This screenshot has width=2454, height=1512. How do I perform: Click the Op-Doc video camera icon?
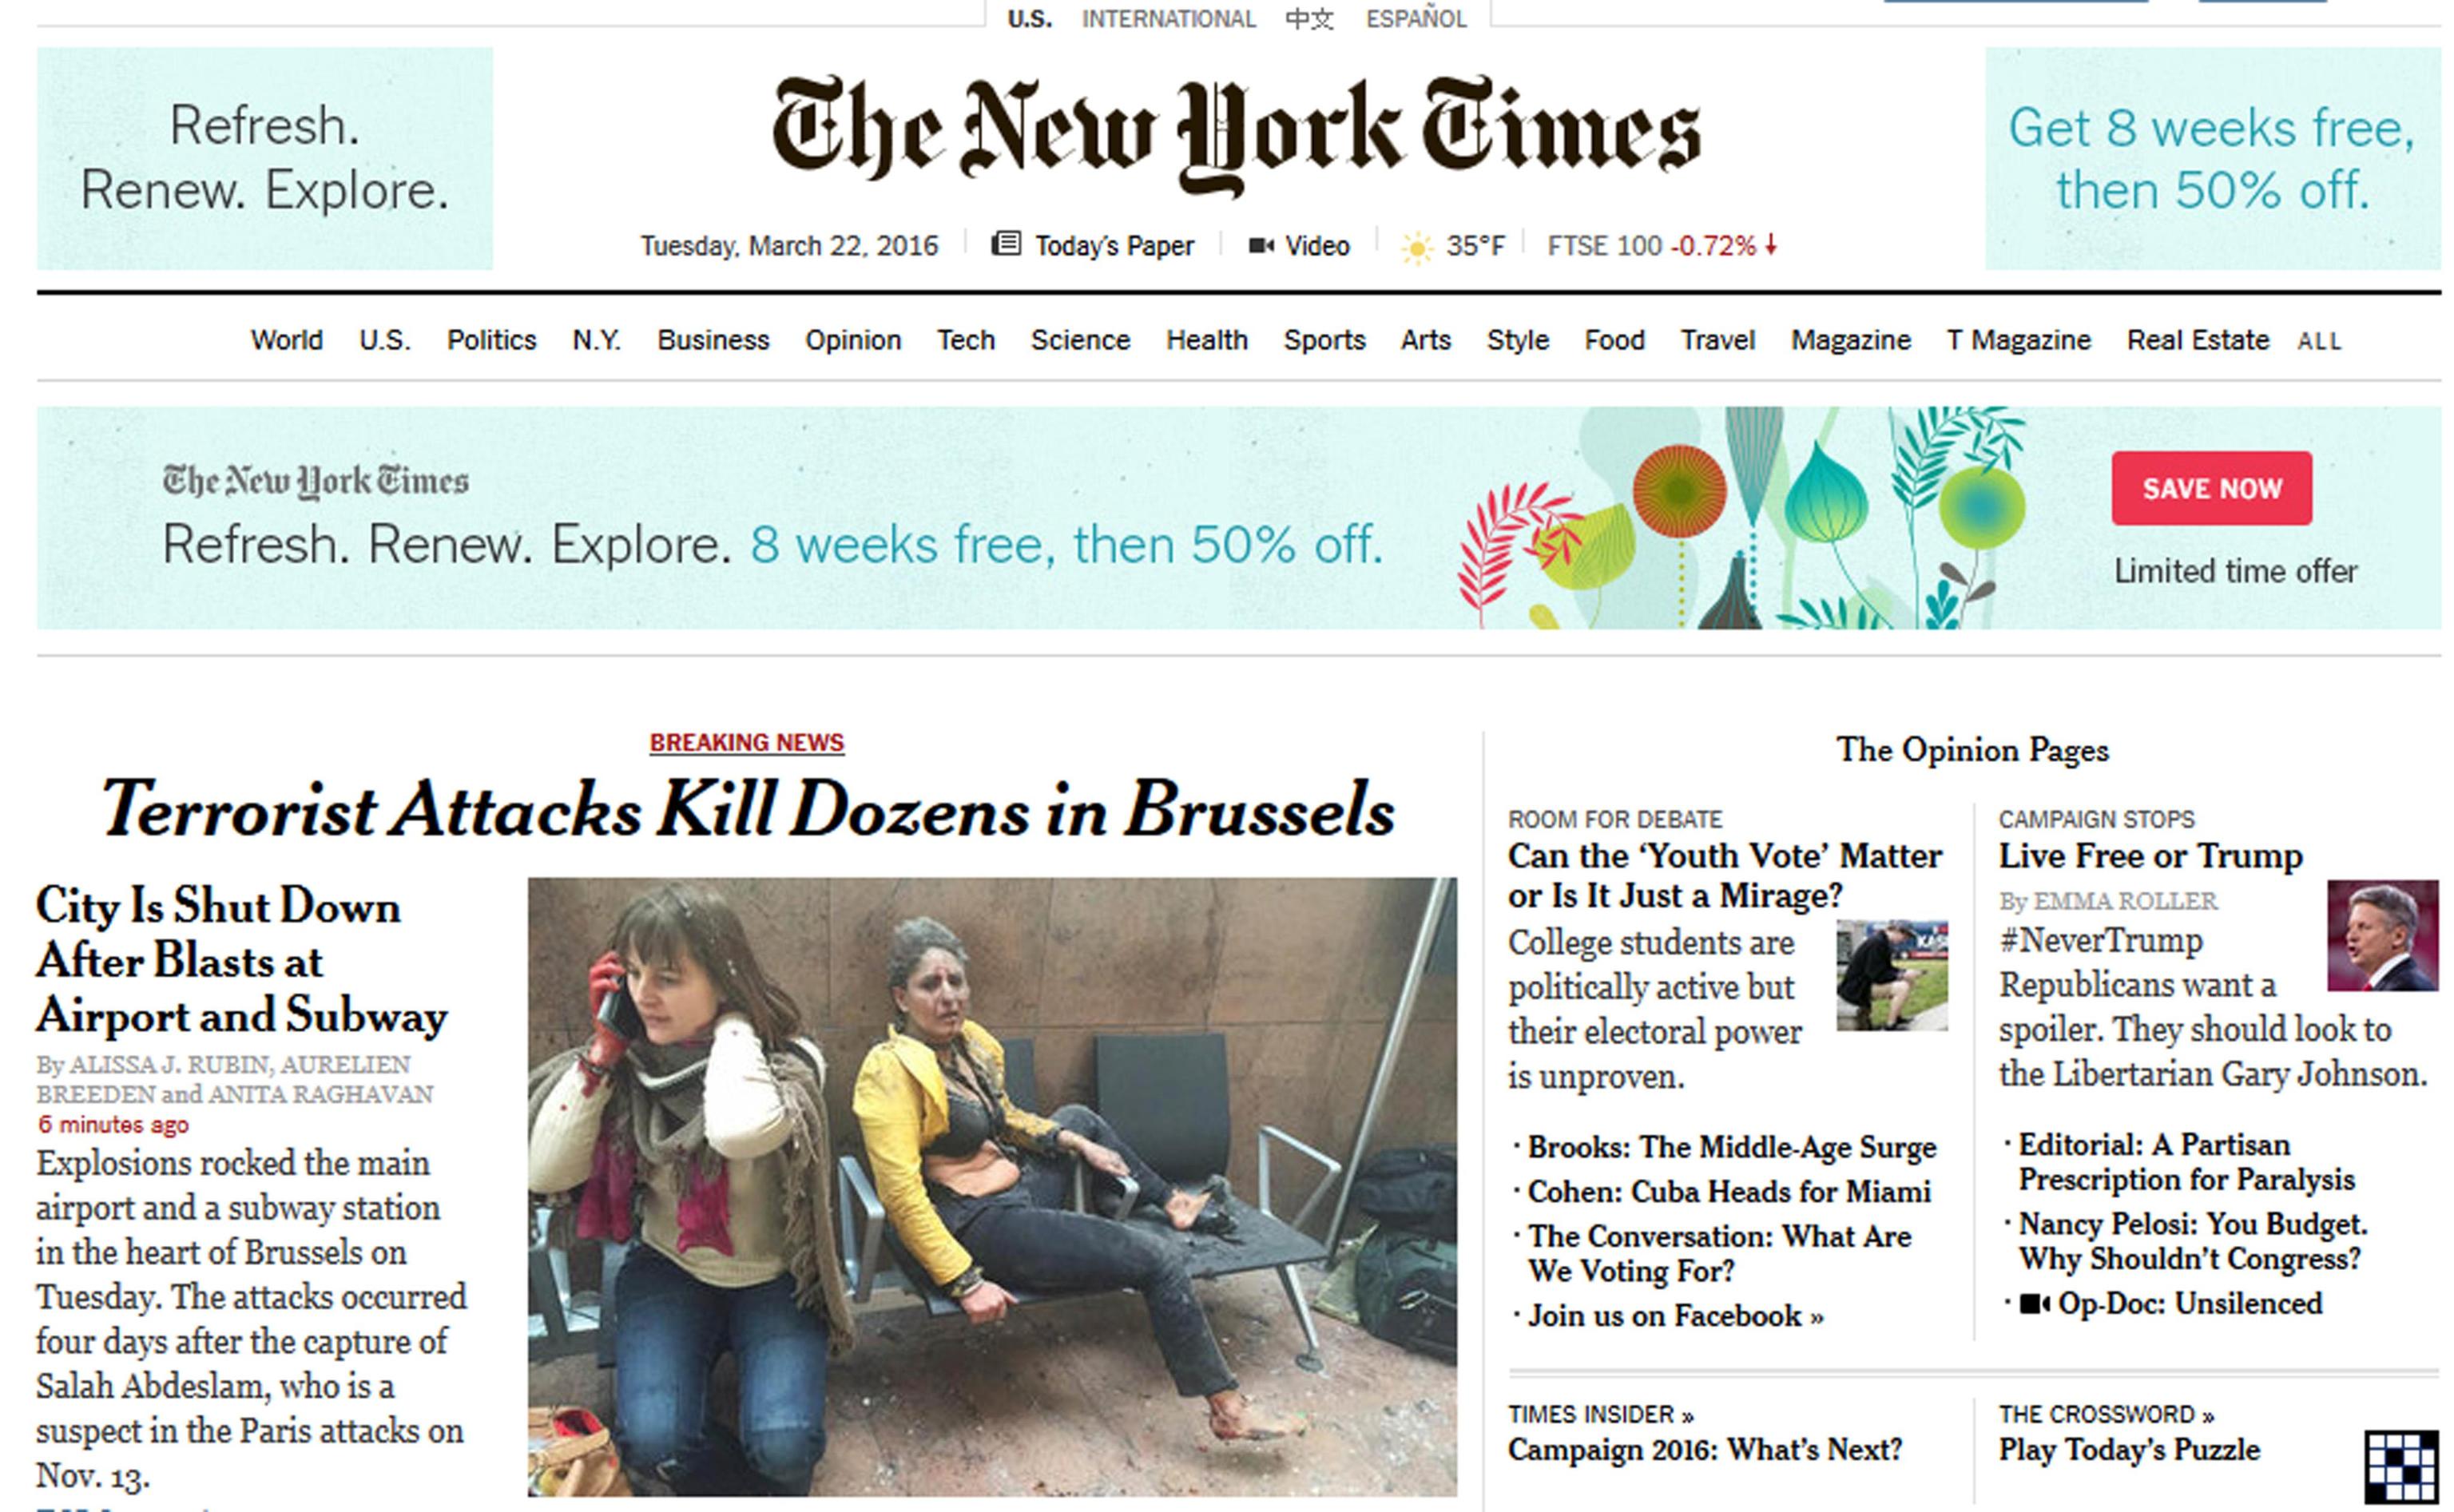(x=2035, y=1304)
